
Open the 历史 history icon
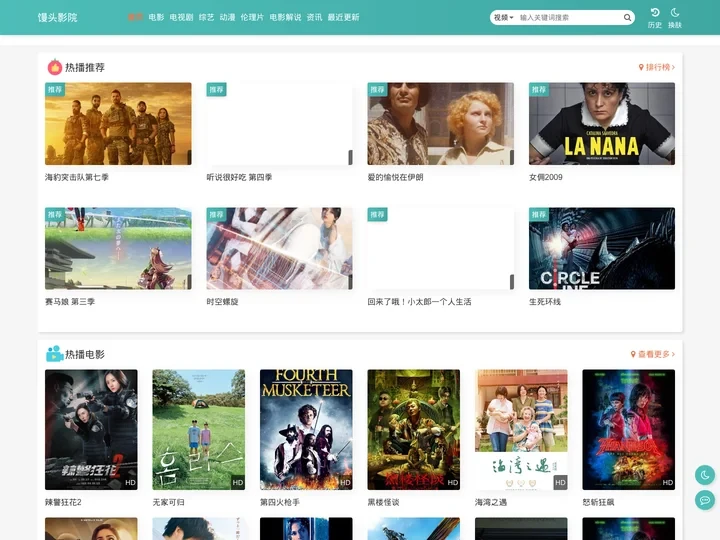click(x=655, y=18)
